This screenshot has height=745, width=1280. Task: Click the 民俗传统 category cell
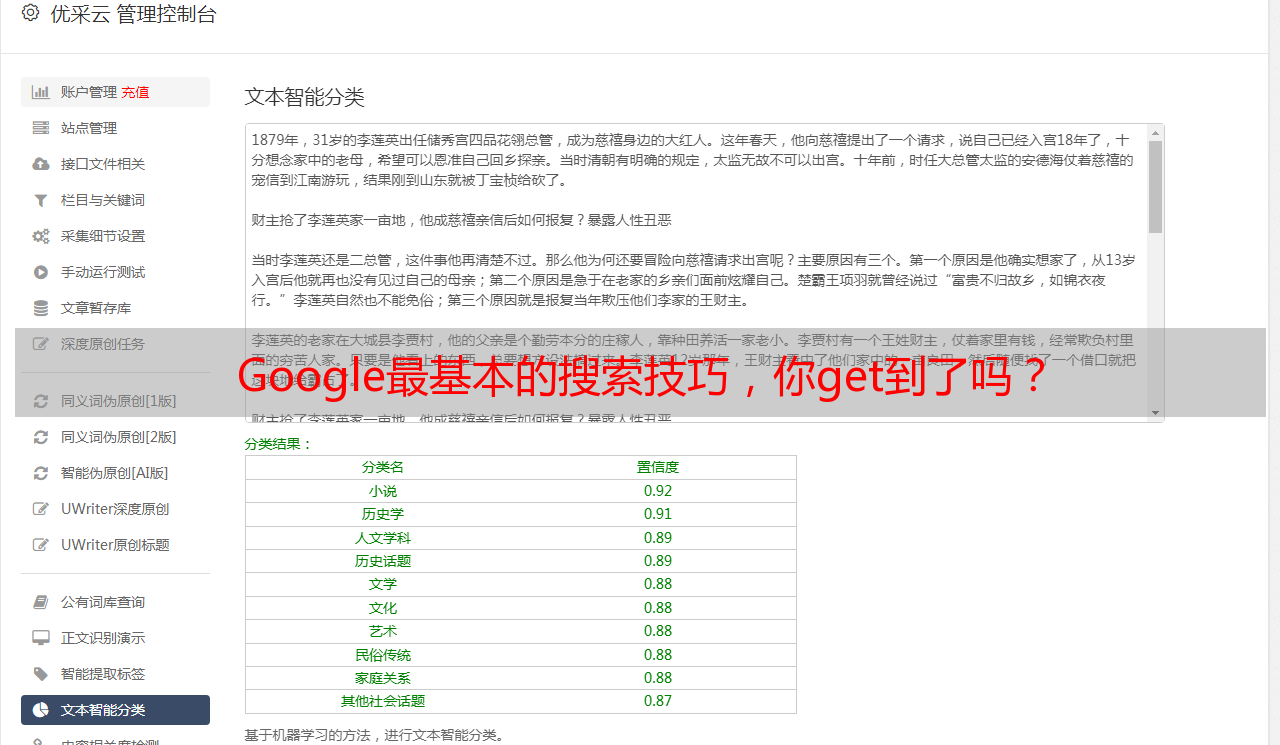[383, 655]
